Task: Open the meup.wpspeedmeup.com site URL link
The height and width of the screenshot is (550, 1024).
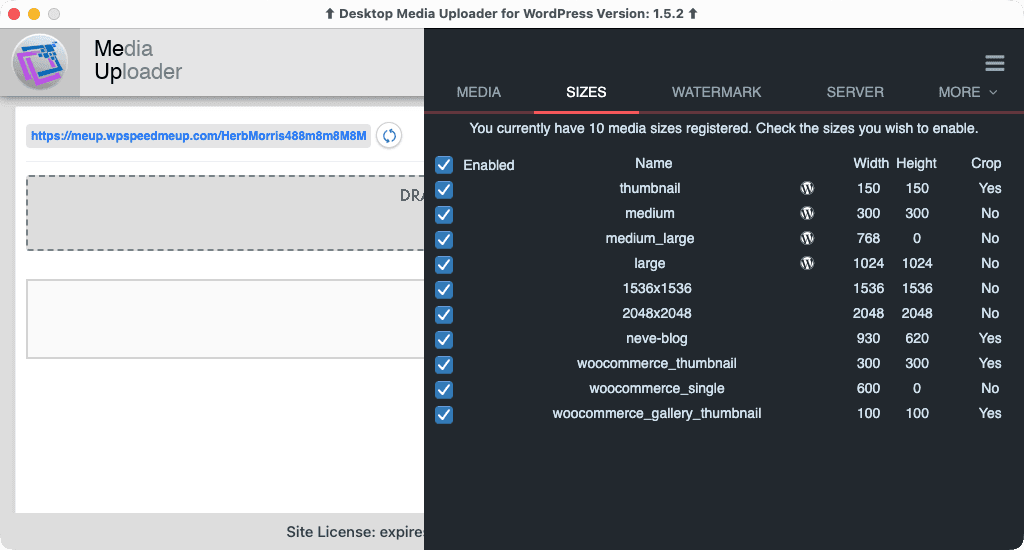Action: 199,136
